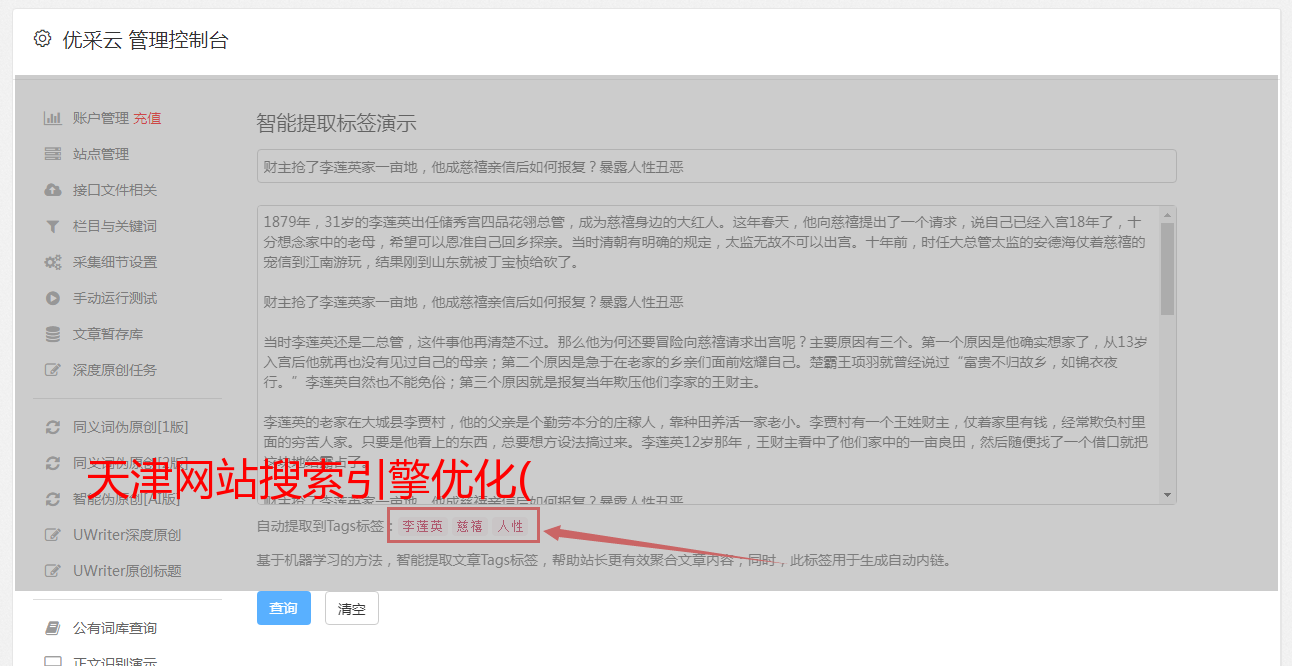The image size is (1292, 666).
Task: Click the edit icon for UWriter深度原创
Action: (53, 535)
